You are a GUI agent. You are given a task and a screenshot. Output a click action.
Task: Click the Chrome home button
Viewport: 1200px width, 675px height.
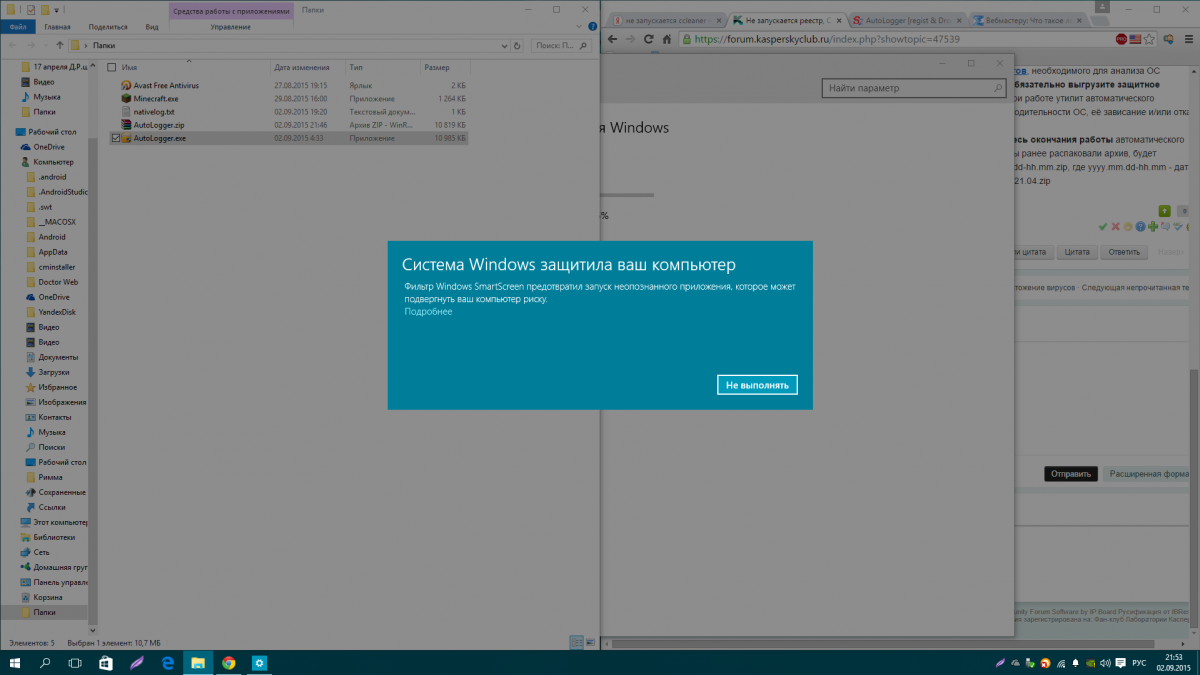click(667, 39)
